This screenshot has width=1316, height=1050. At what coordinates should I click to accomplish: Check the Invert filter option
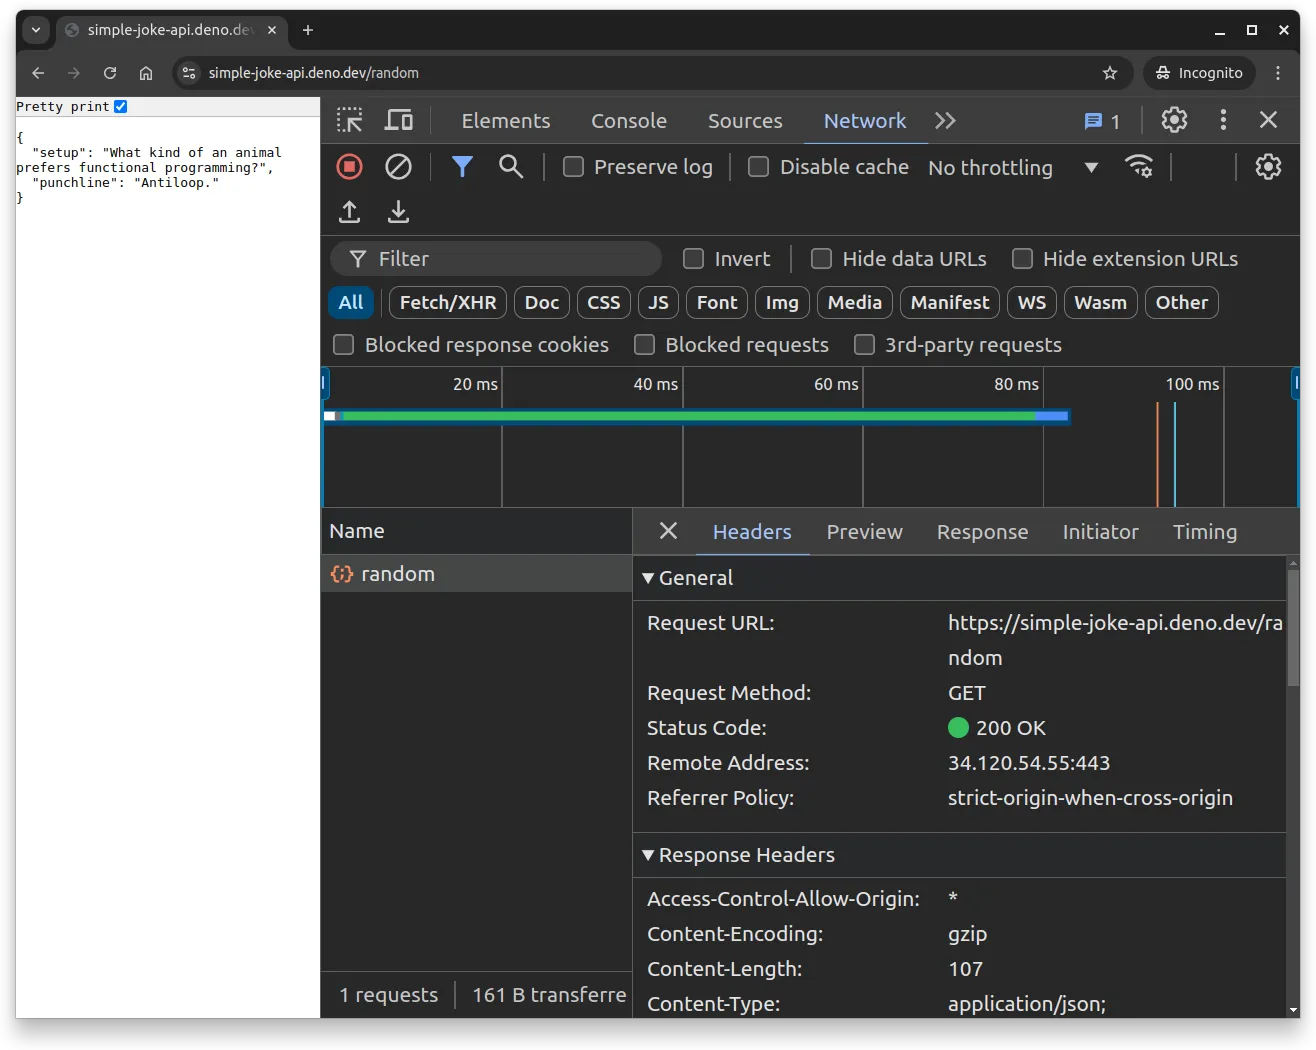pyautogui.click(x=693, y=258)
